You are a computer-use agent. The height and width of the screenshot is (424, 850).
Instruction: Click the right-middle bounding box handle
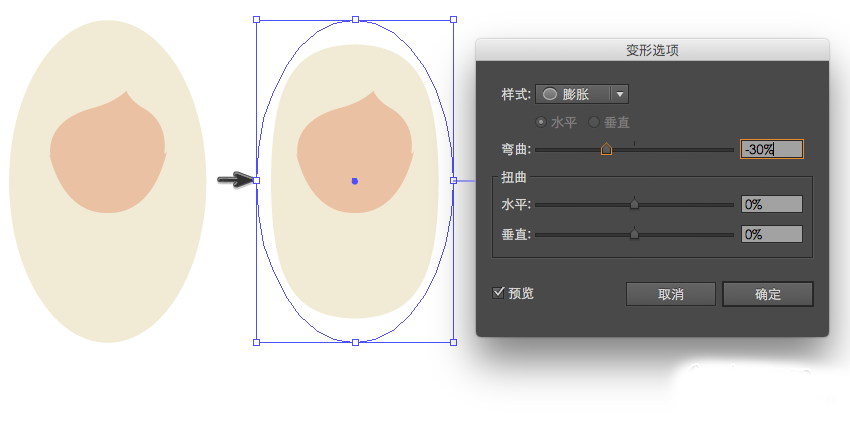coord(454,181)
